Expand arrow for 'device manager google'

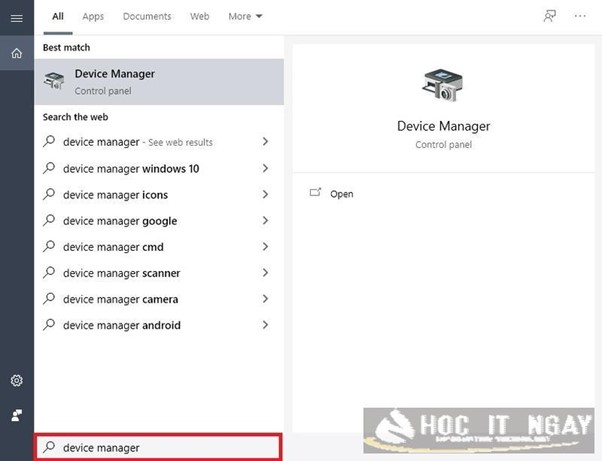(x=265, y=220)
